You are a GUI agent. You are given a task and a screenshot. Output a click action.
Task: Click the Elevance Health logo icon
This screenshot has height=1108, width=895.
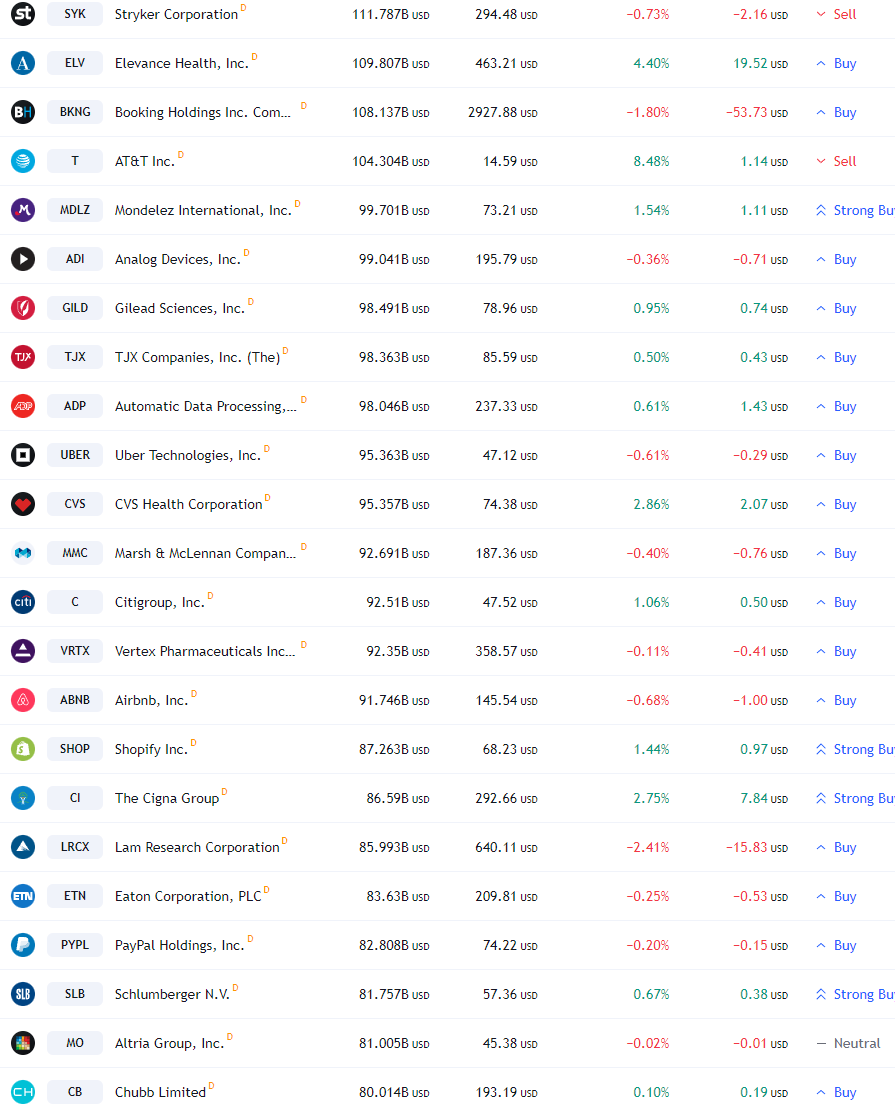(23, 63)
